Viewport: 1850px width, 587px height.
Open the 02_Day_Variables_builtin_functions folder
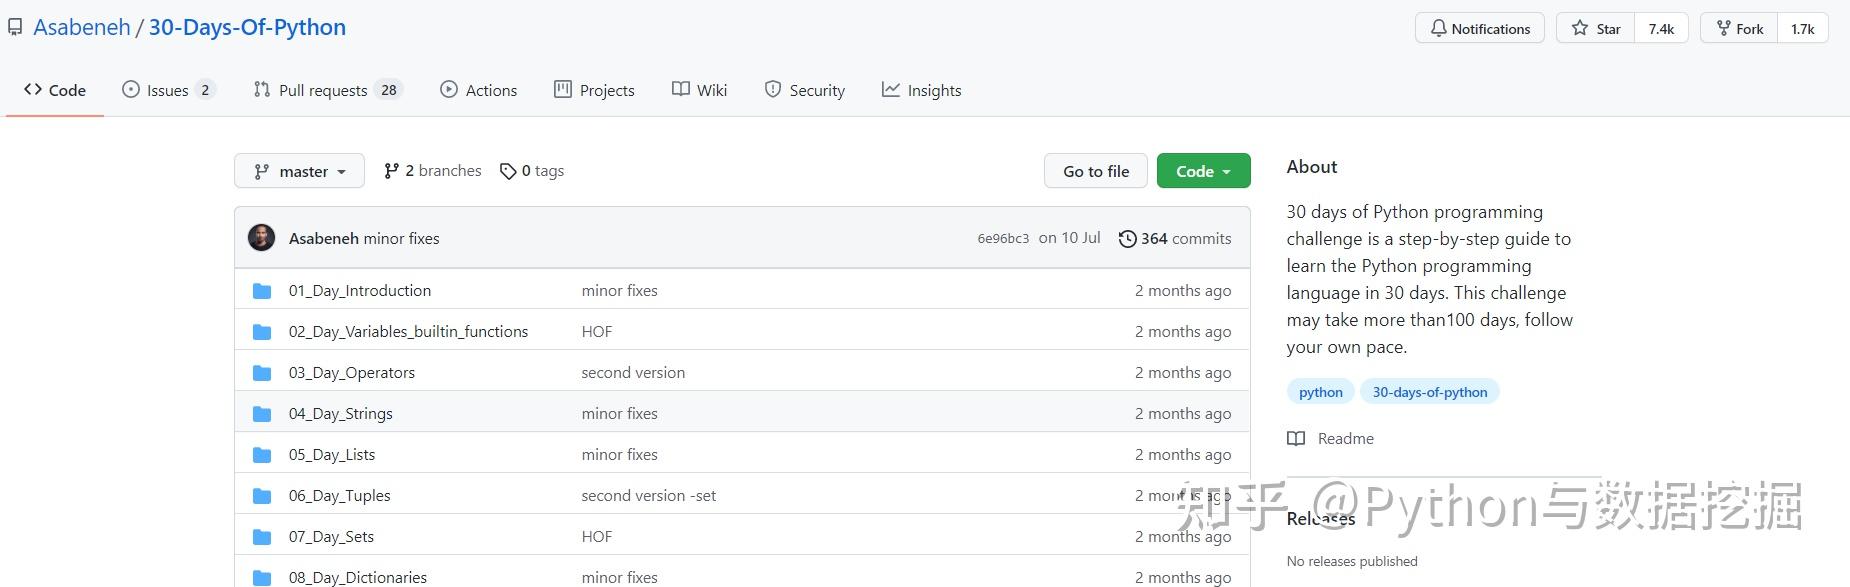[x=408, y=332]
